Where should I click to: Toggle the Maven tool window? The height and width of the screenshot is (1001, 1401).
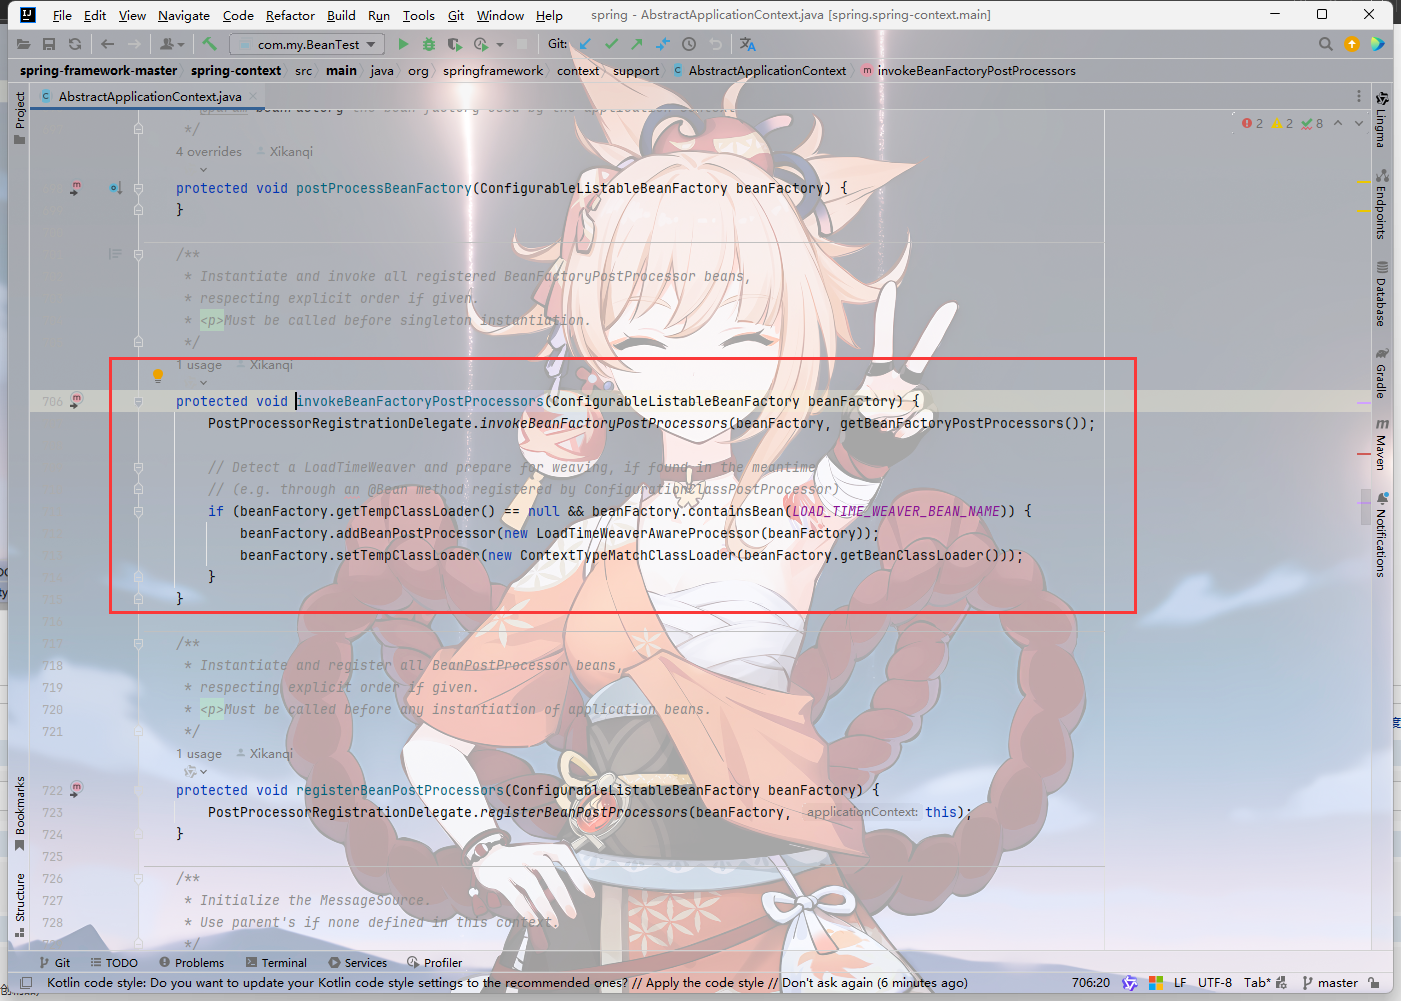point(1381,444)
